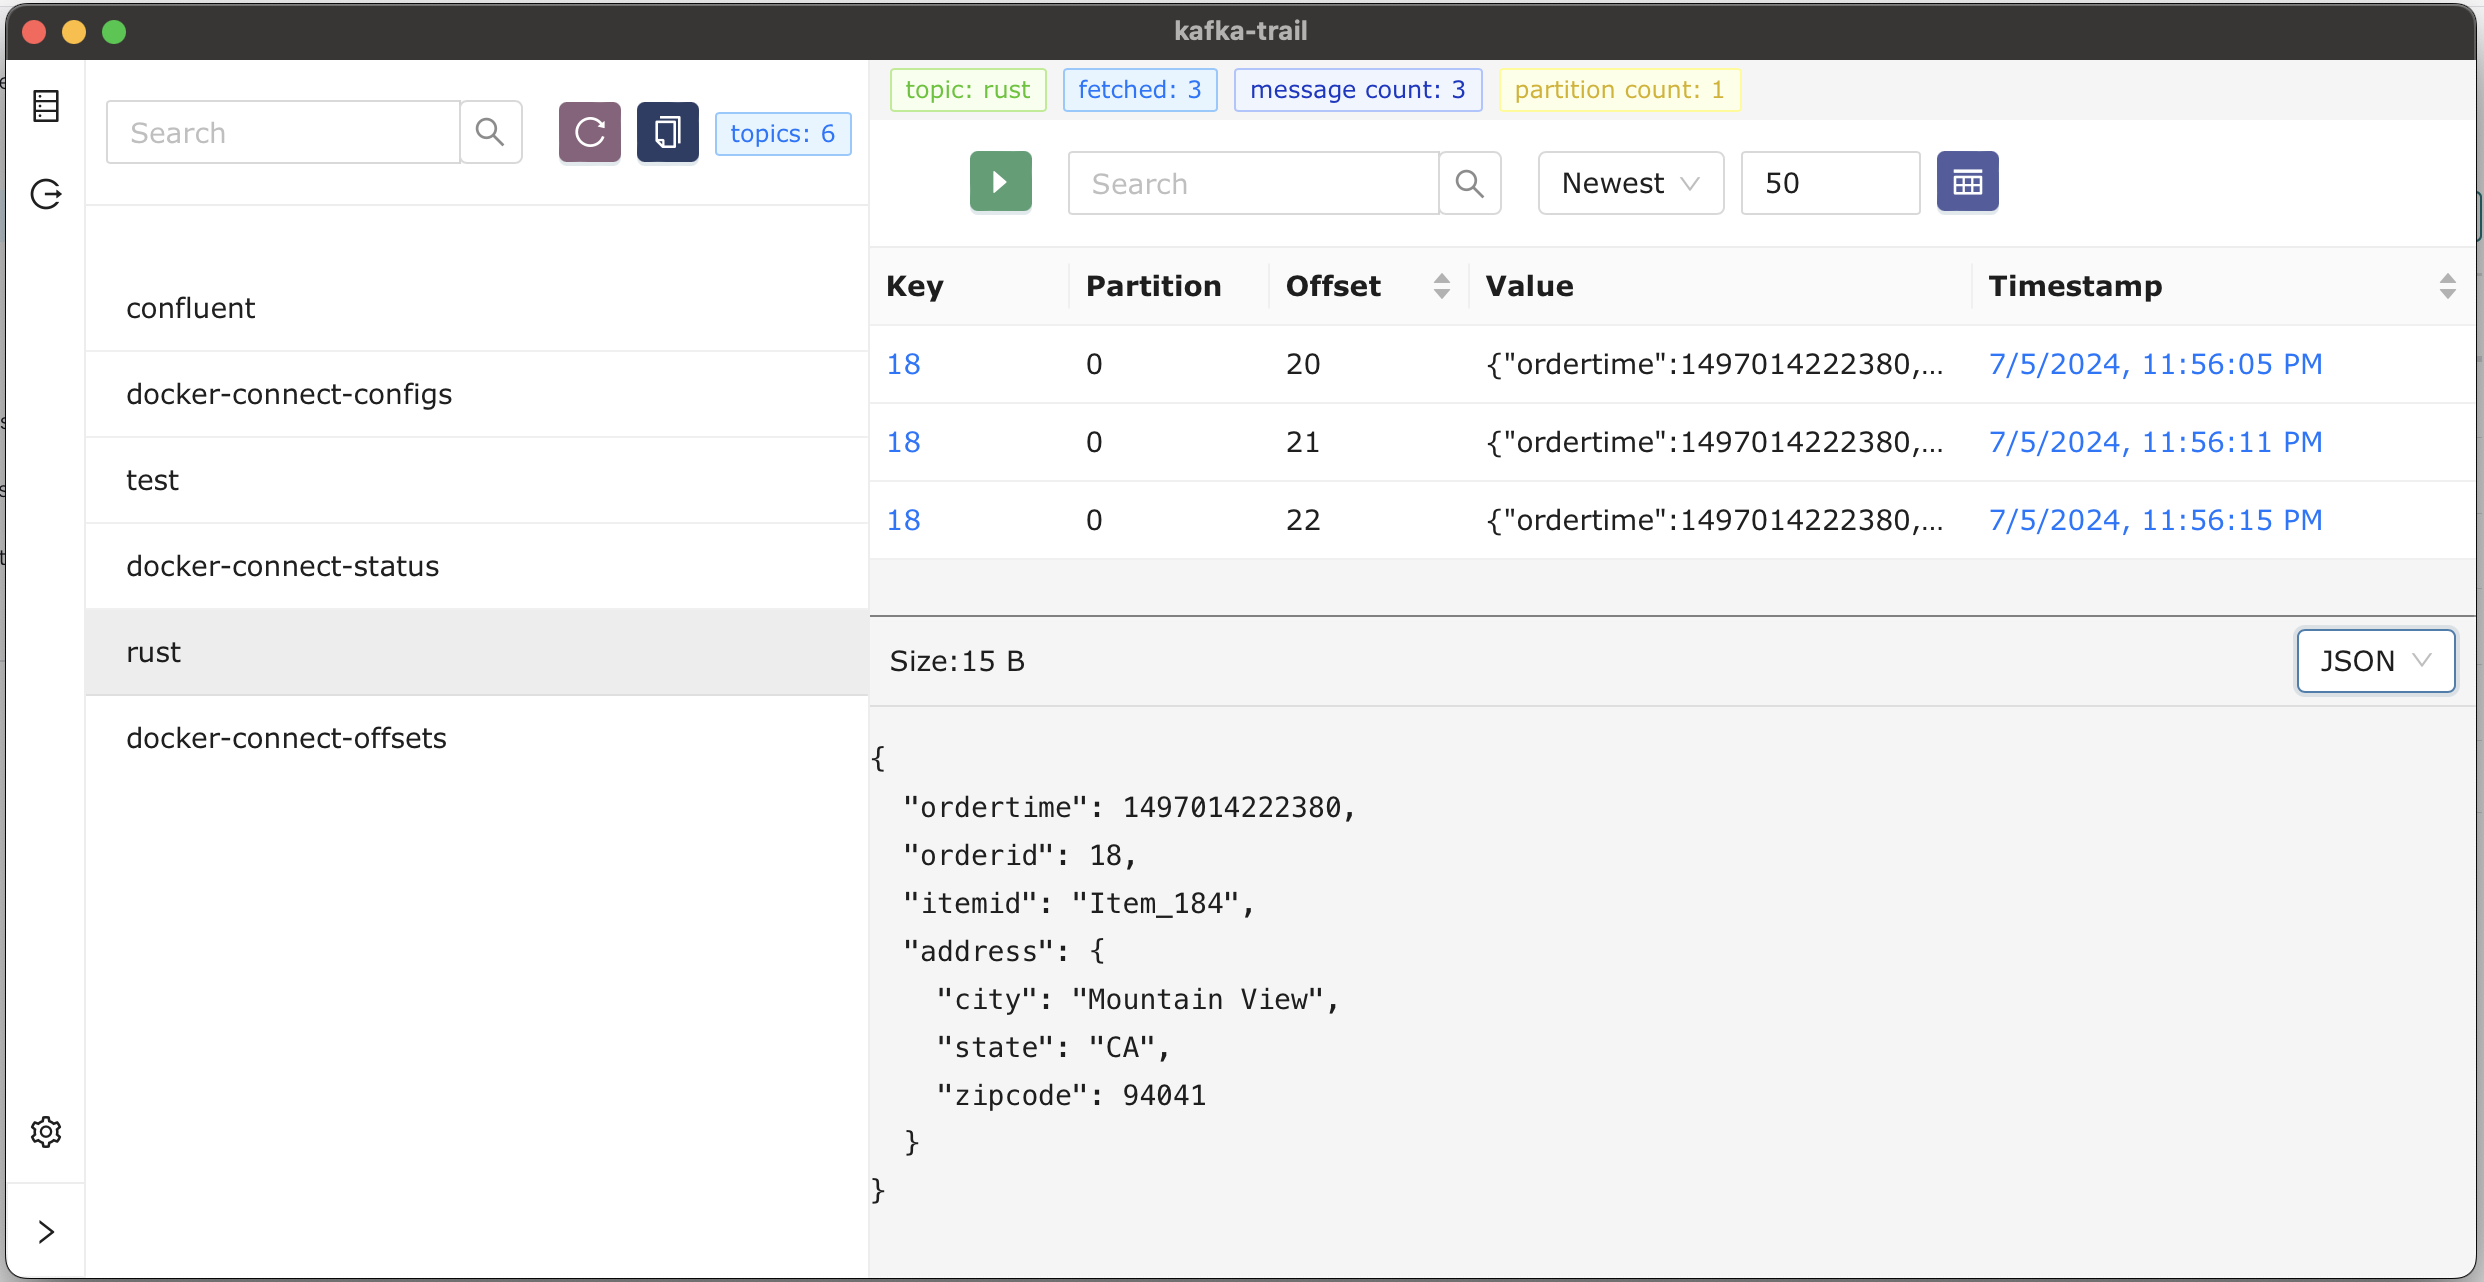Screen dimensions: 2484x1282
Task: Open the JSON format dropdown
Action: coord(2375,661)
